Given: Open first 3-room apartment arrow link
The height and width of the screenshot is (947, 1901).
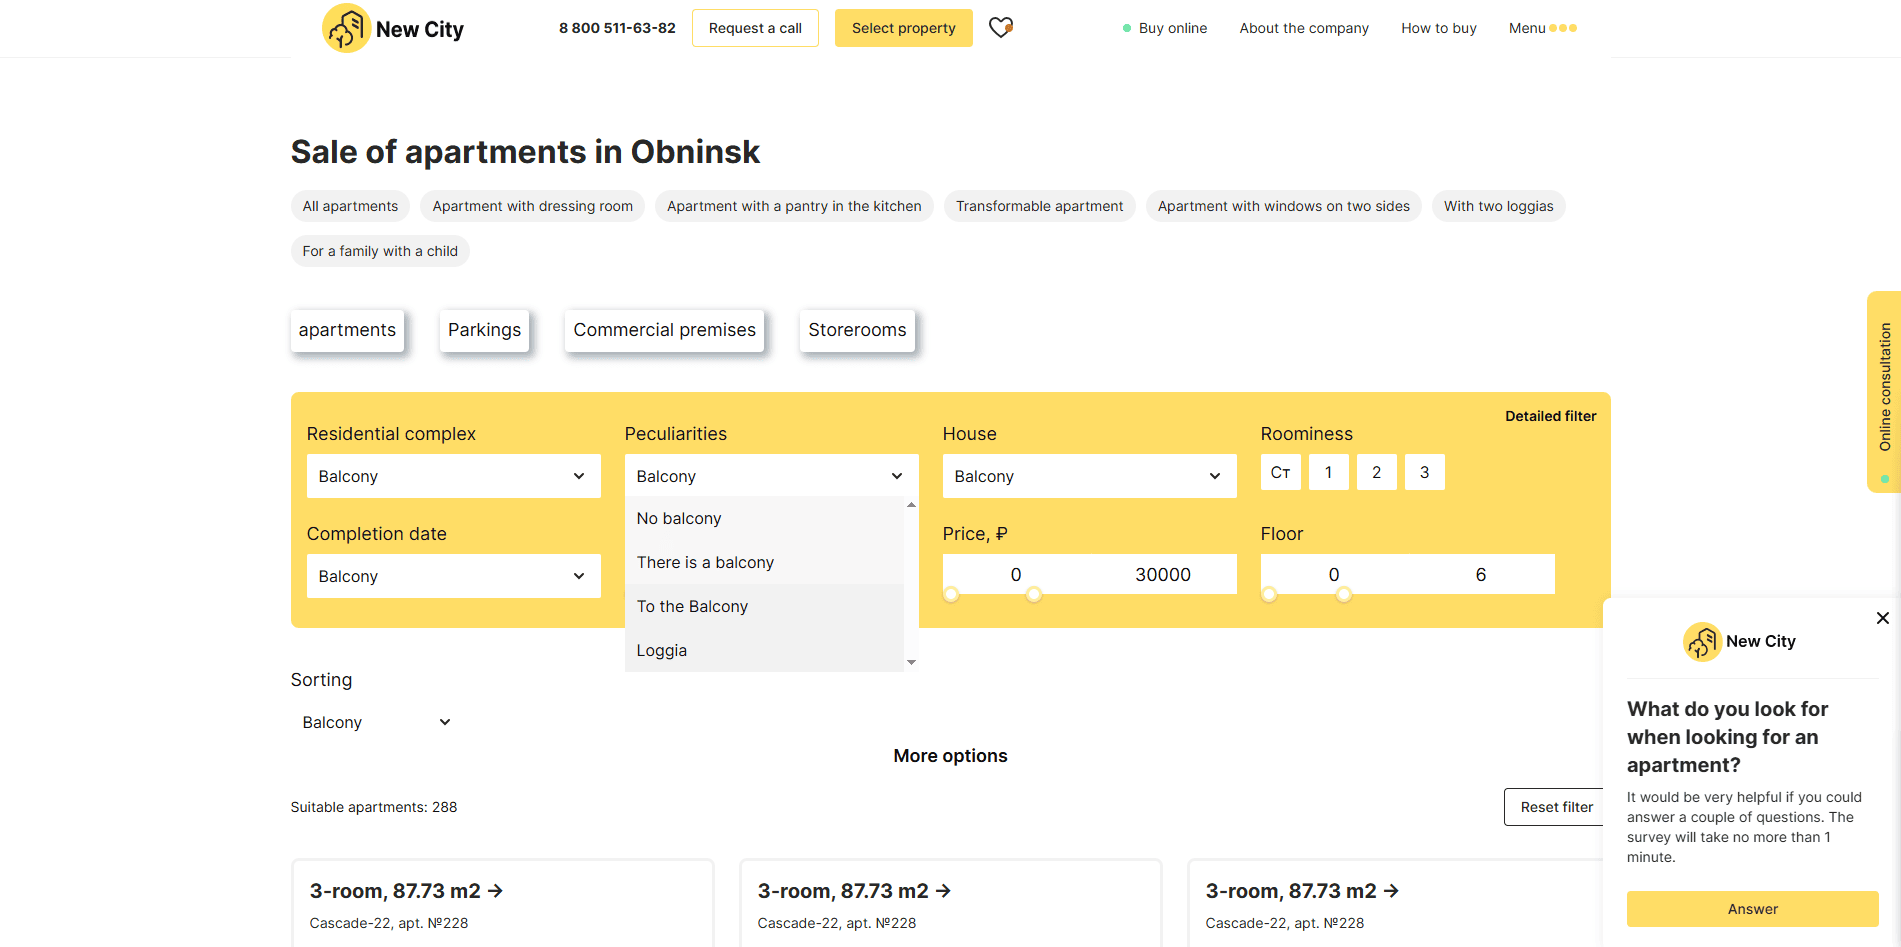Looking at the screenshot, I should click(x=495, y=891).
